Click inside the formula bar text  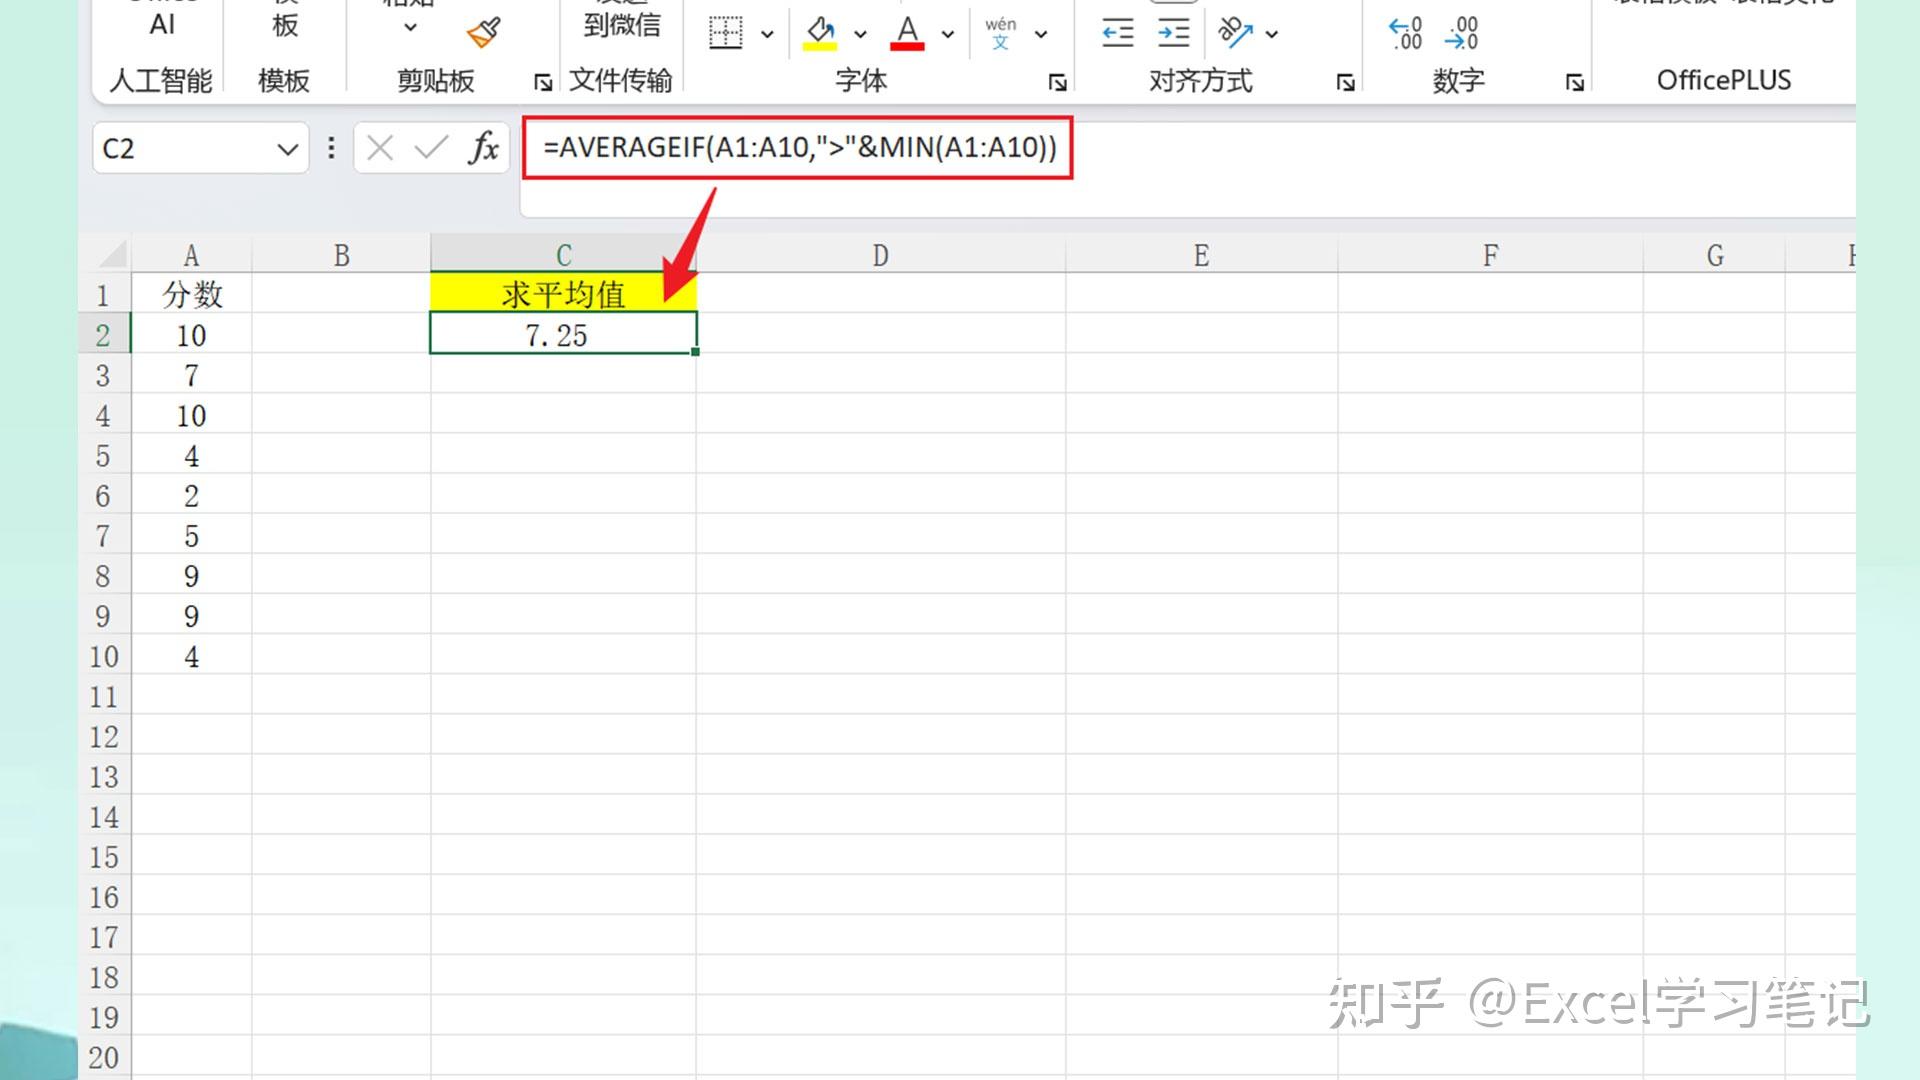pyautogui.click(x=798, y=148)
